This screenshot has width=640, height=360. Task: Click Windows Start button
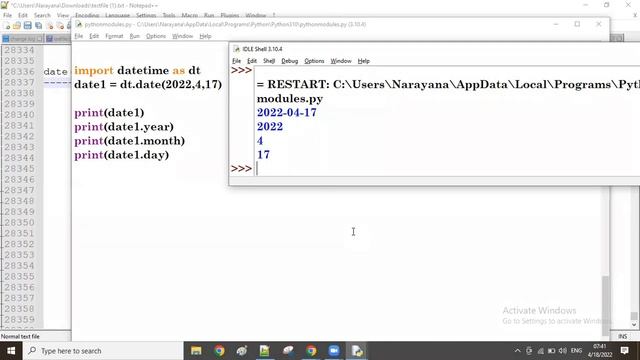11,351
